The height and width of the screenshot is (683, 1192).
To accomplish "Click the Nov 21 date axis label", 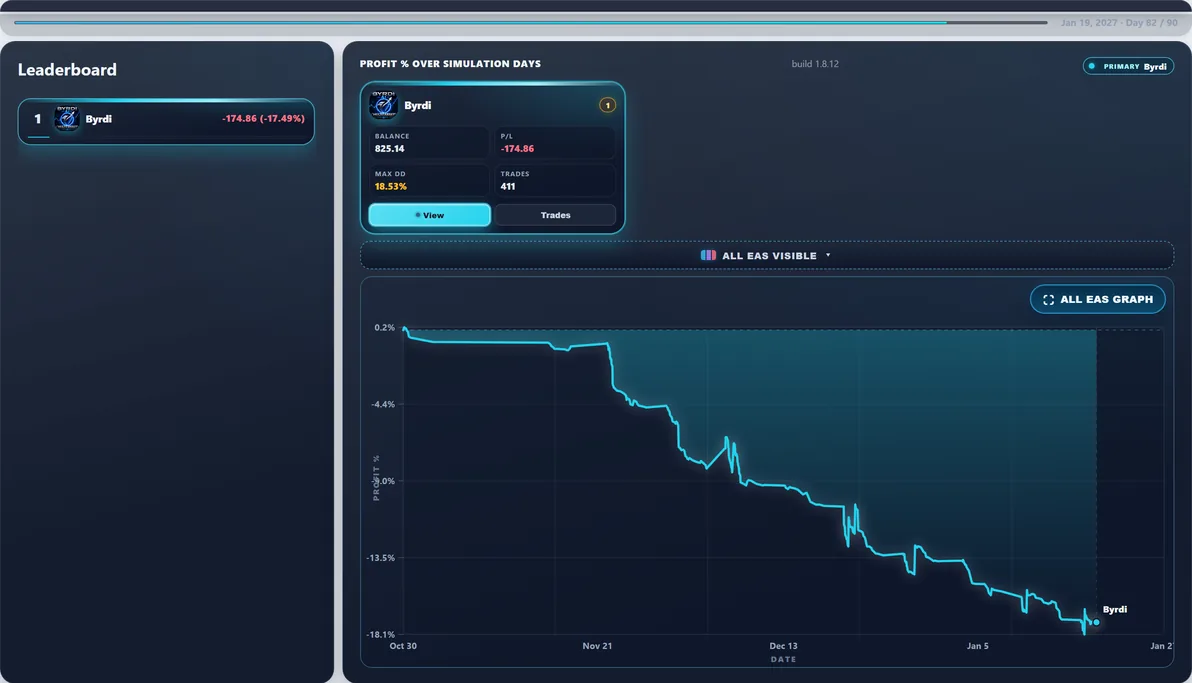I will [597, 646].
